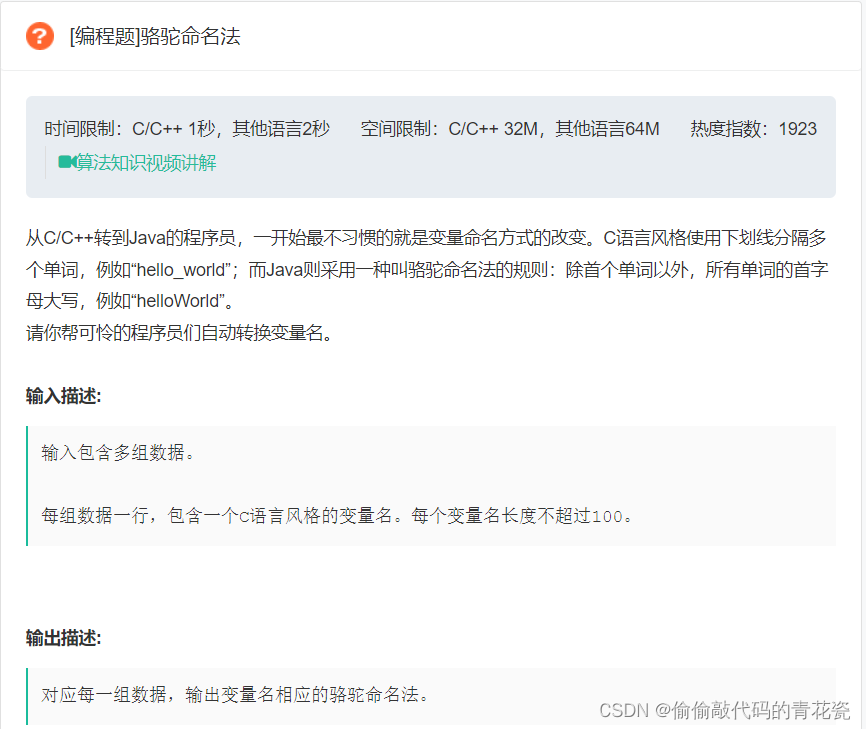866x729 pixels.
Task: Click the line 对应每一组数据，输出变量名相应的骆驼命名法。
Action: click(x=235, y=695)
